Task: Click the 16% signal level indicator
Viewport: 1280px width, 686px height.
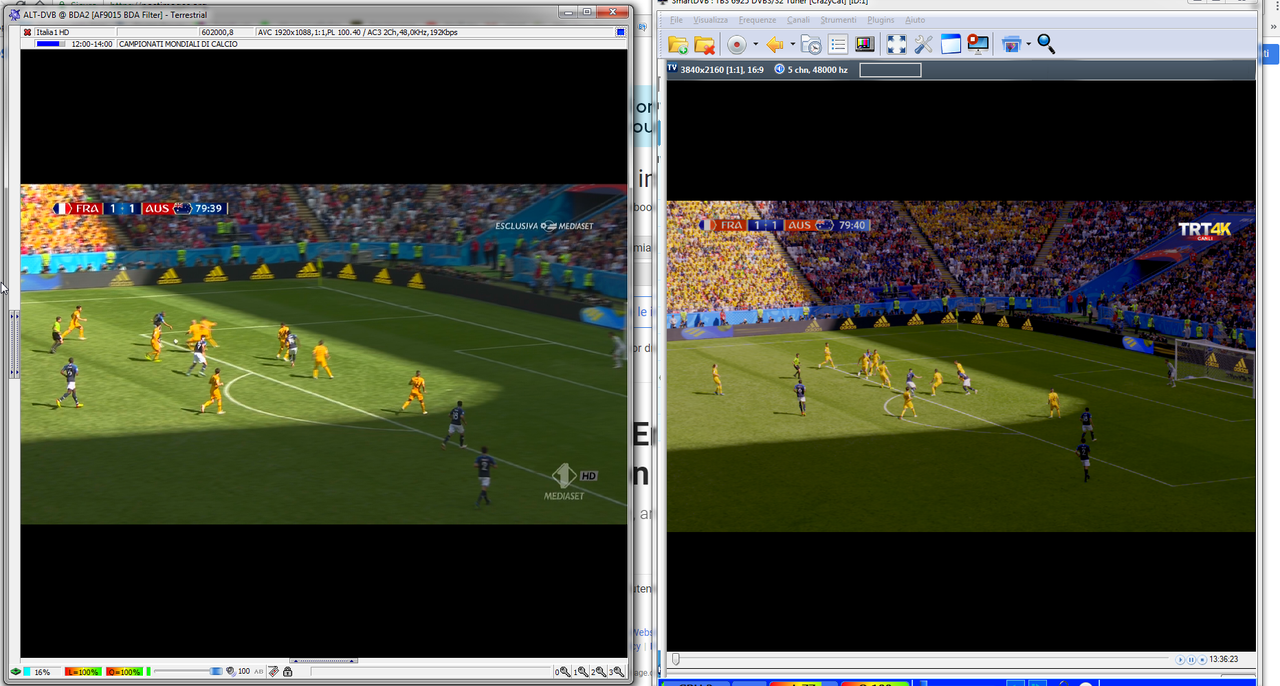Action: pos(42,671)
